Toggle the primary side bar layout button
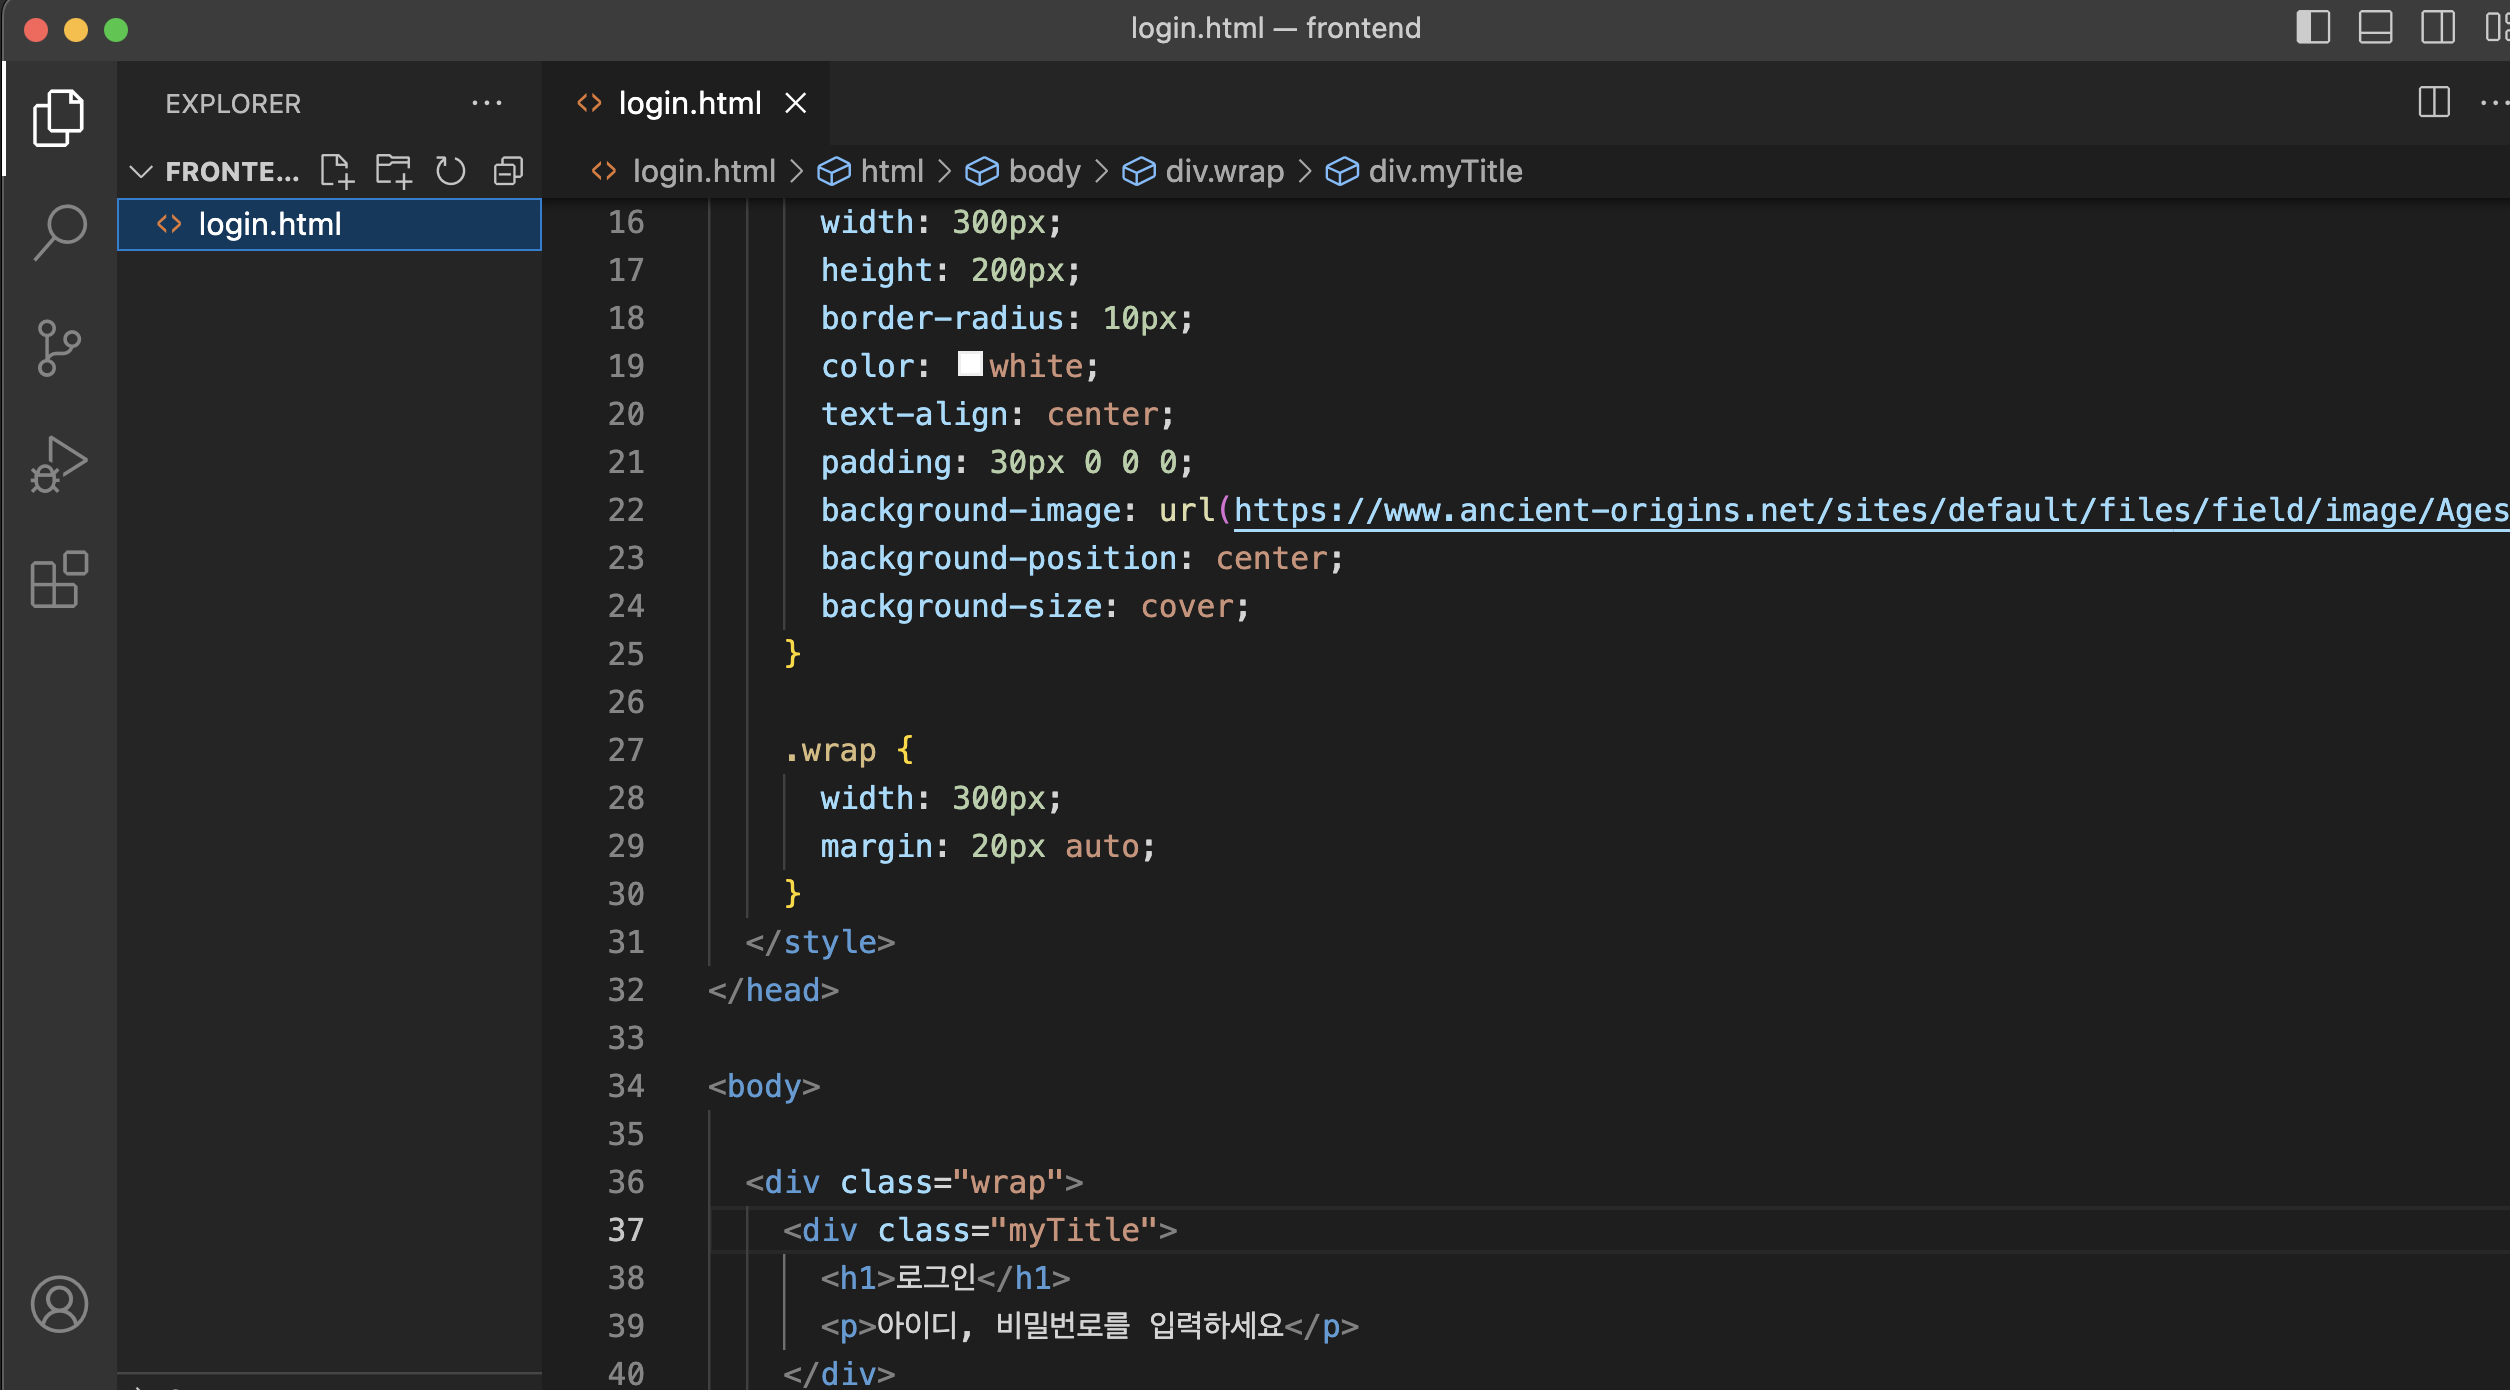 2313,27
